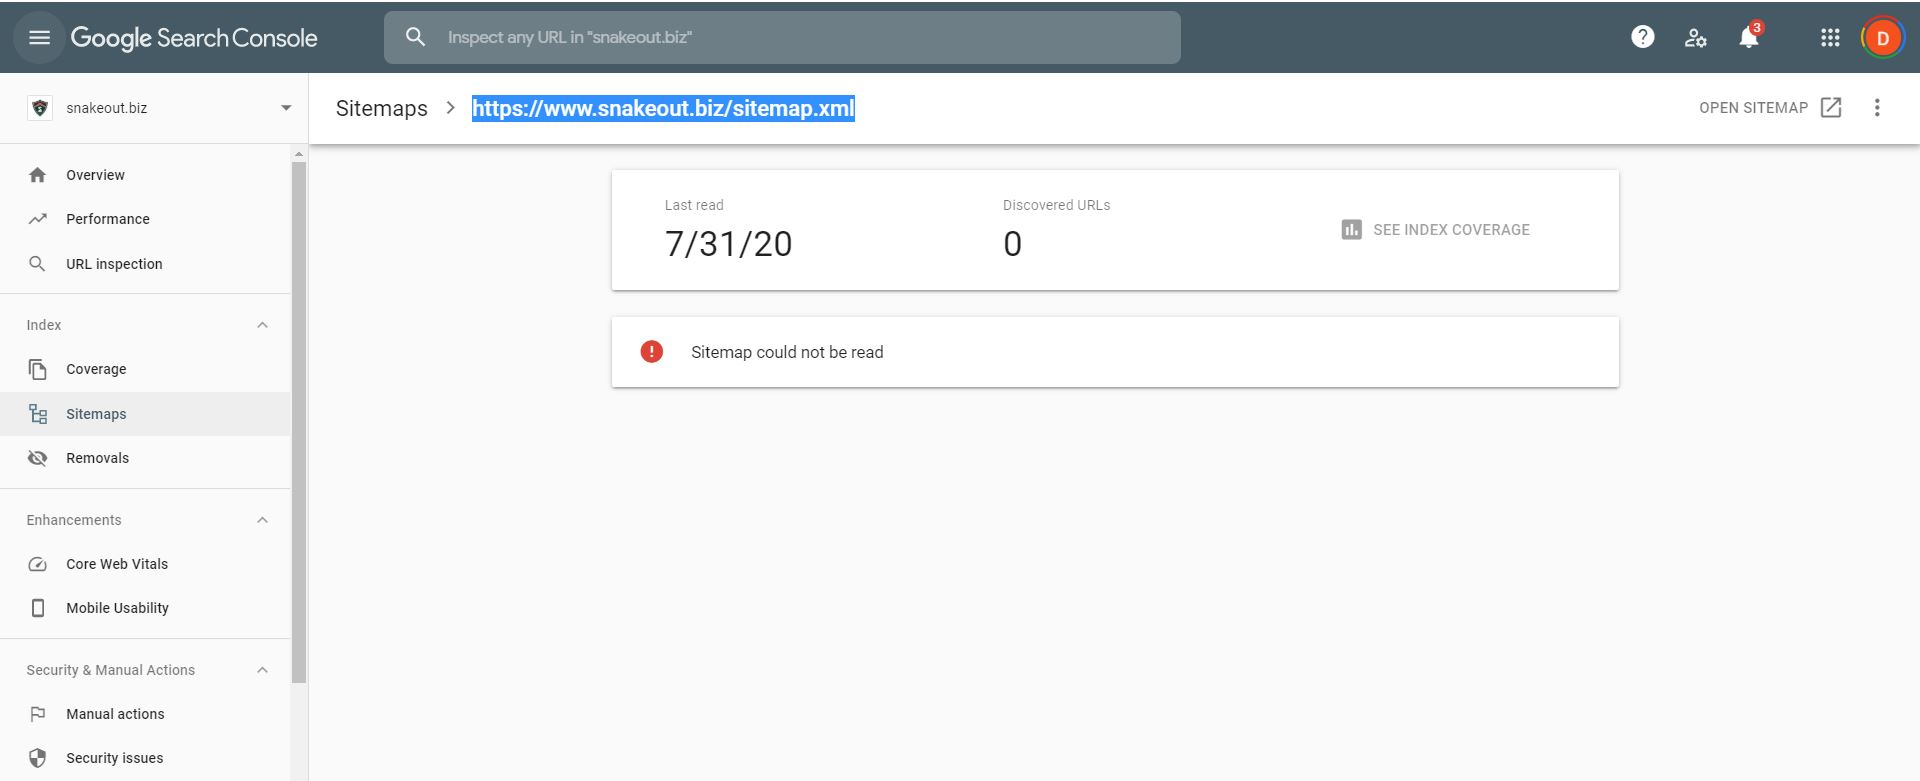1920x781 pixels.
Task: Click the Sitemaps breadcrumb link
Action: (x=382, y=108)
